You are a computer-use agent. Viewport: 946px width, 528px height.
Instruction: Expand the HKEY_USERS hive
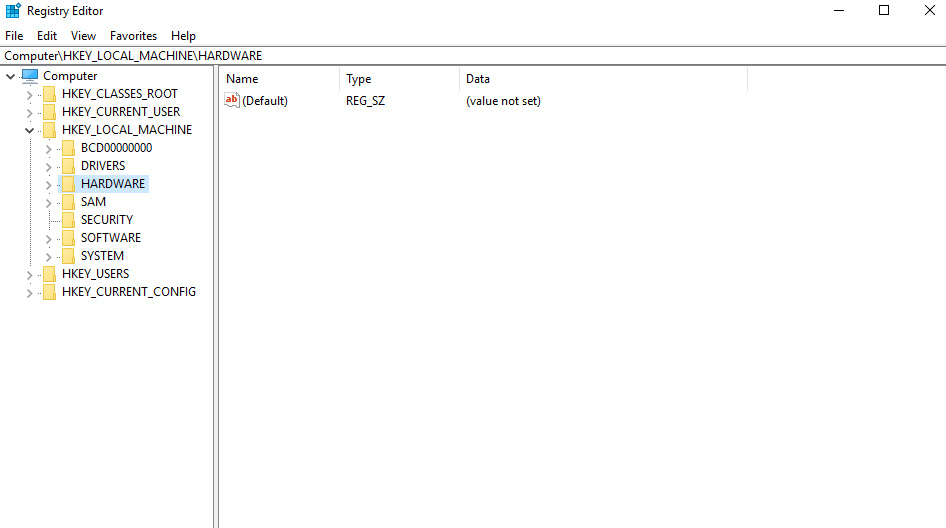[30, 275]
